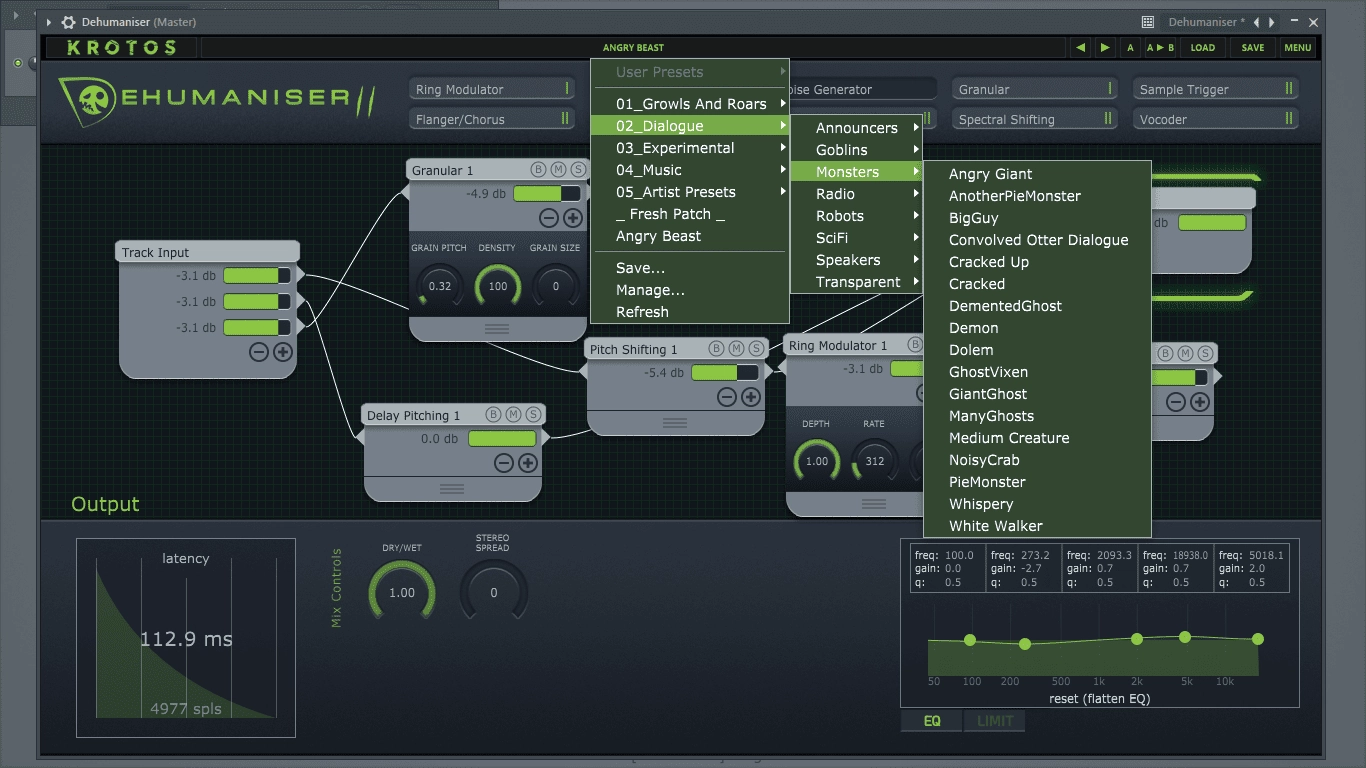Toggle bypass (B) on Granular 1 node
Image resolution: width=1366 pixels, height=768 pixels.
tap(538, 170)
